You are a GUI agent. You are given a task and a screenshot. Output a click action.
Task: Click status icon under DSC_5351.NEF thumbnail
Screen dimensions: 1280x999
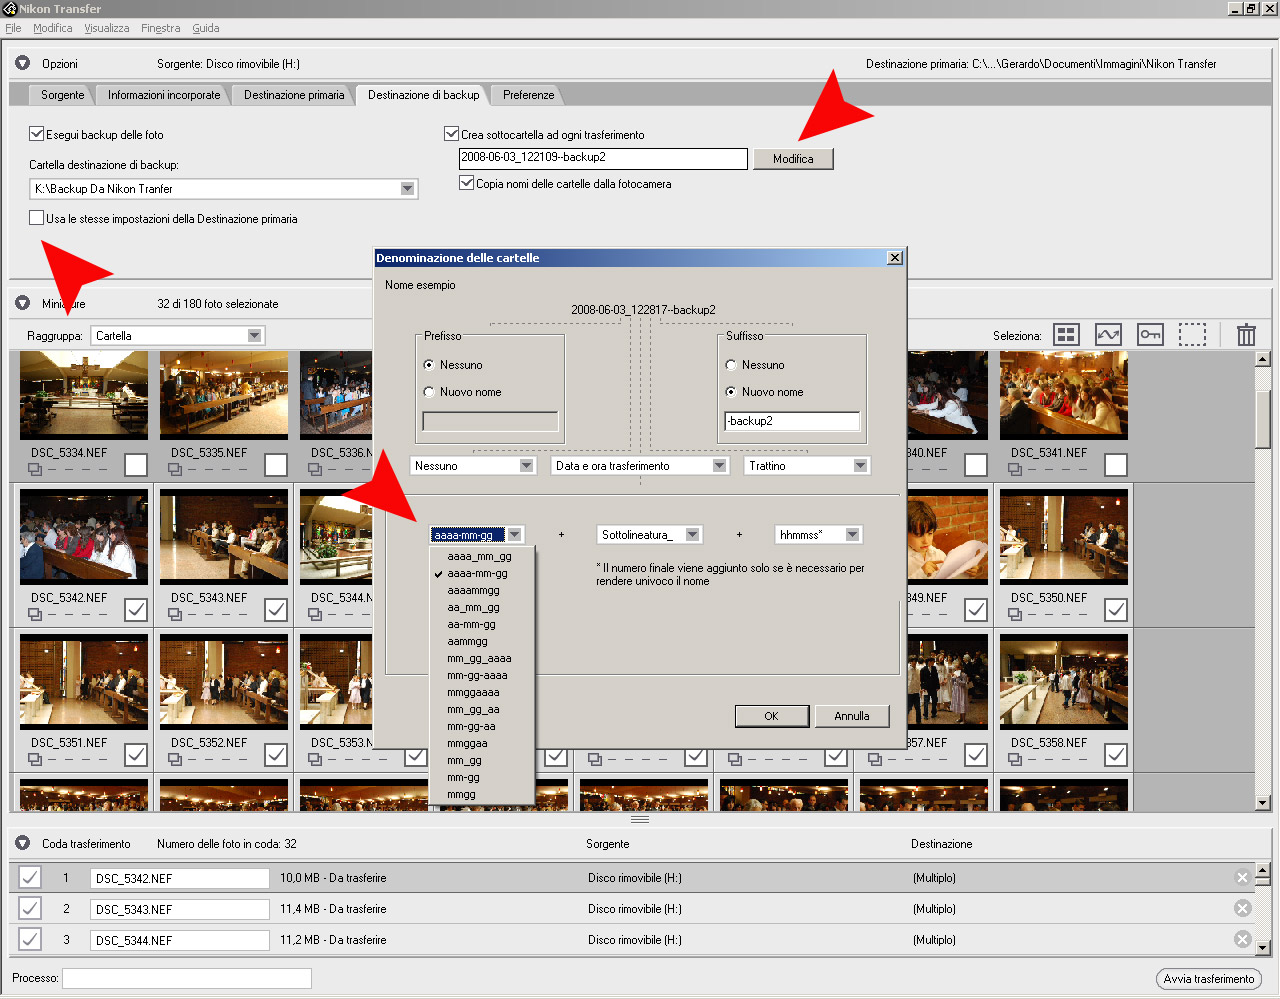pyautogui.click(x=36, y=758)
